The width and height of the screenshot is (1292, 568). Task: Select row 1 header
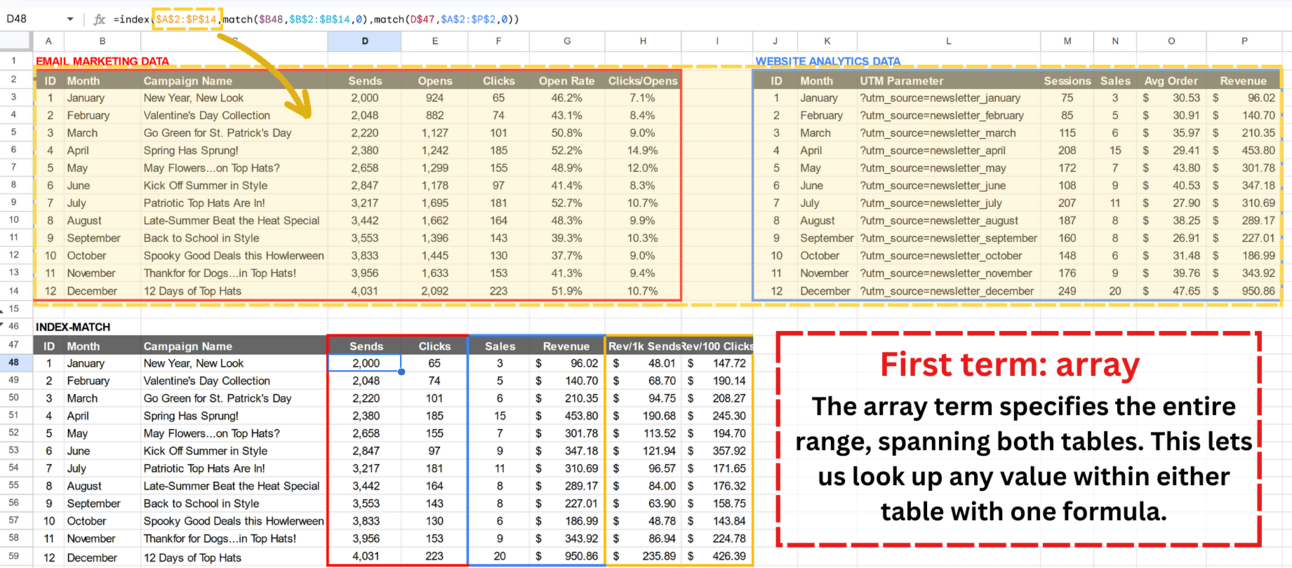click(16, 61)
